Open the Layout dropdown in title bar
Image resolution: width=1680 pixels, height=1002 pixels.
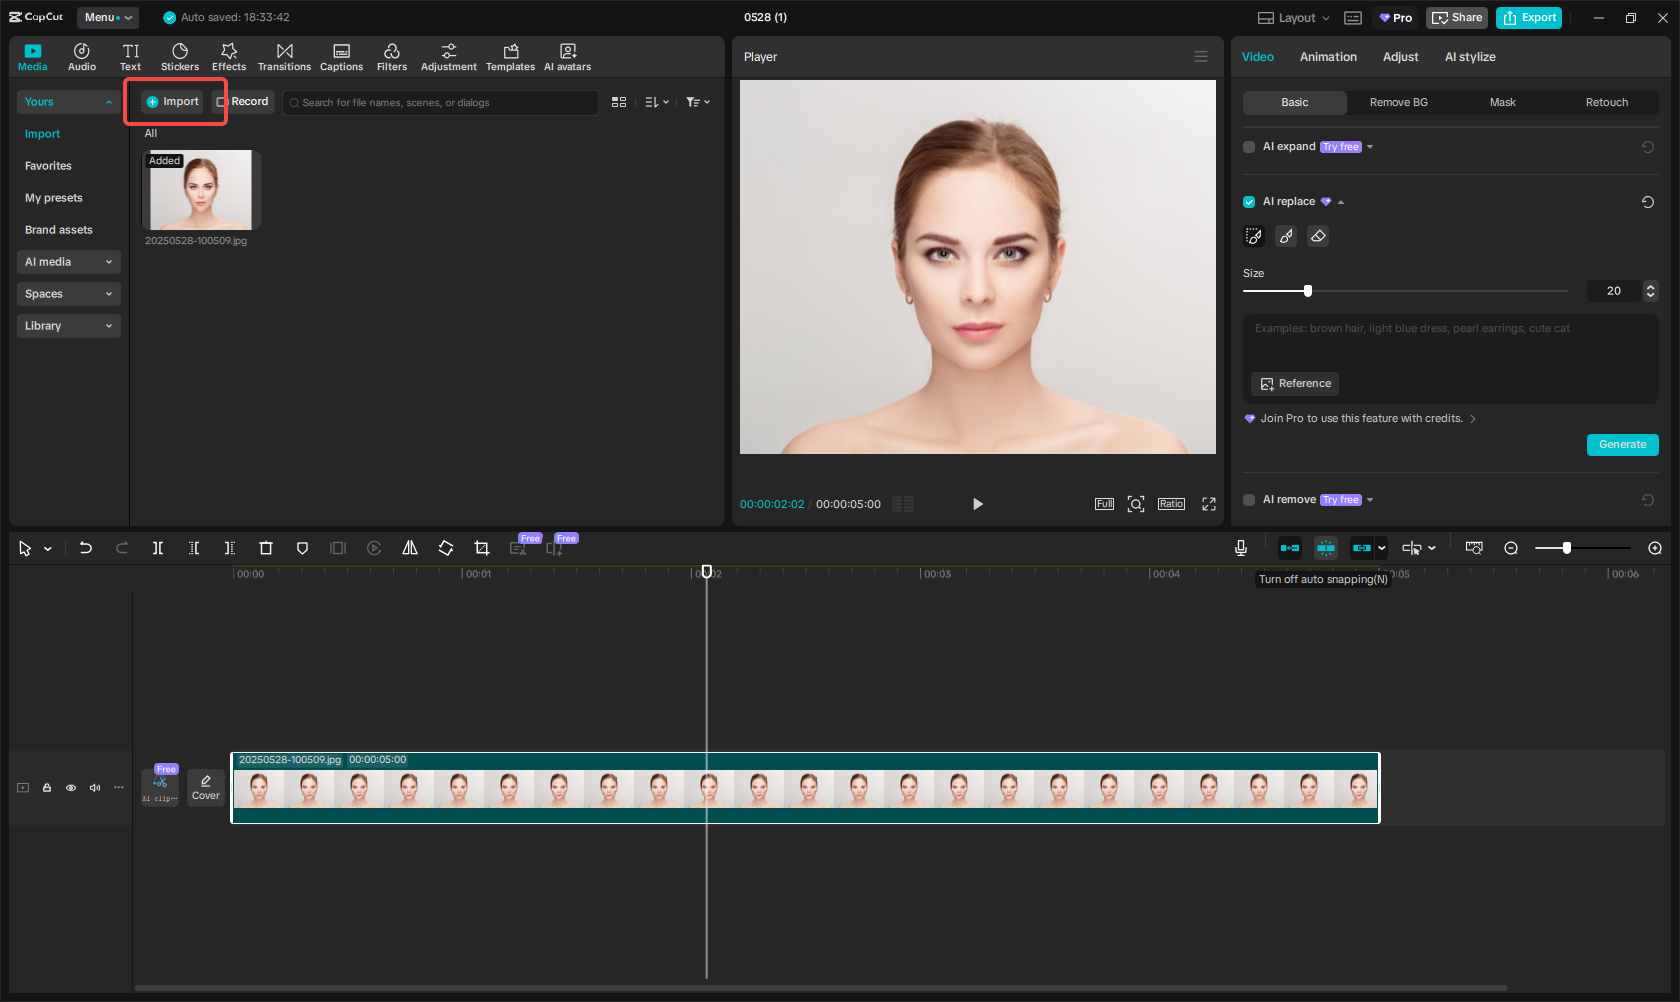pyautogui.click(x=1294, y=18)
